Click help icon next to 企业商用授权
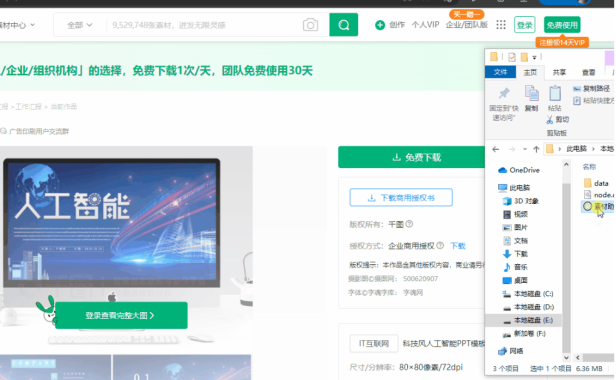 click(x=440, y=246)
